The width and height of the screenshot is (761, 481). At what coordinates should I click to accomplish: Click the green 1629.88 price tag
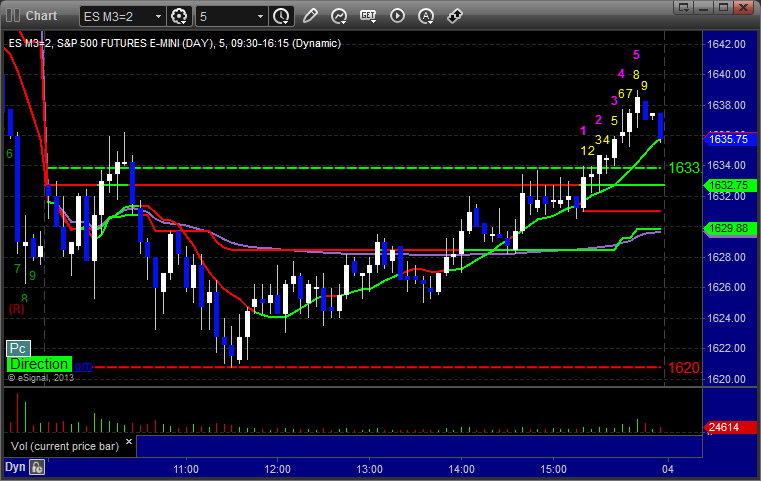point(729,228)
